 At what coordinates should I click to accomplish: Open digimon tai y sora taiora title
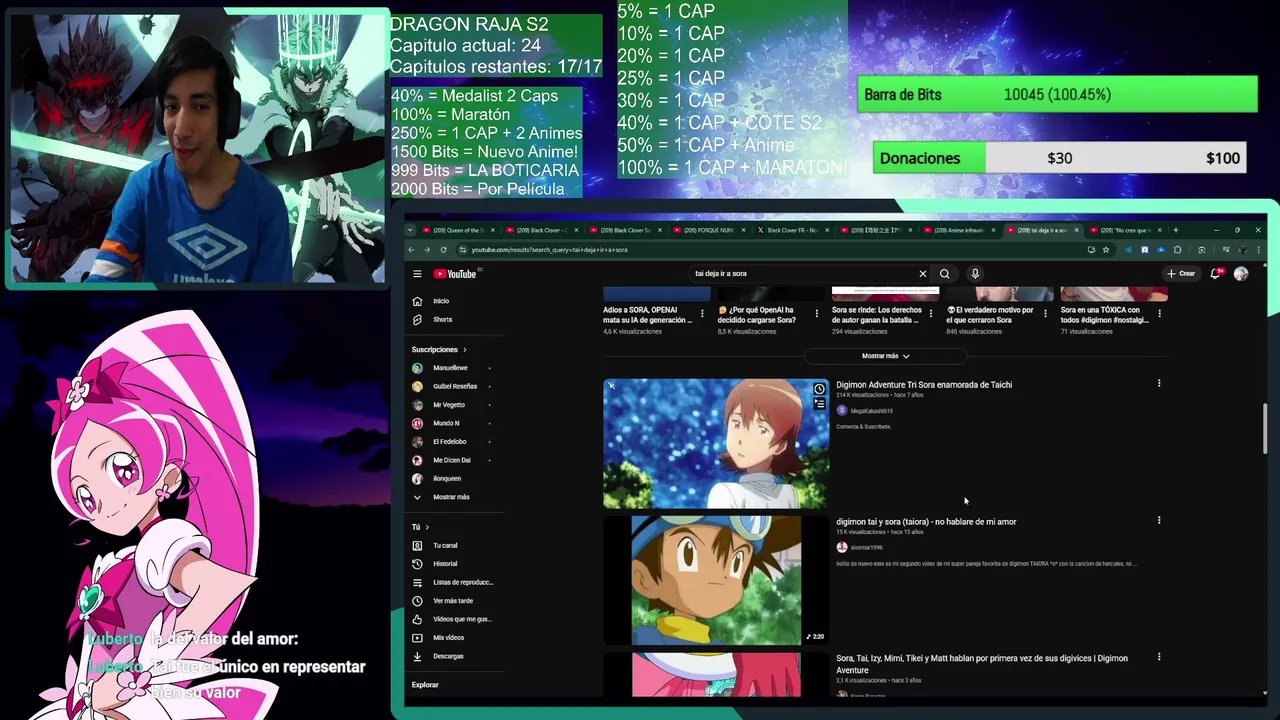[926, 521]
